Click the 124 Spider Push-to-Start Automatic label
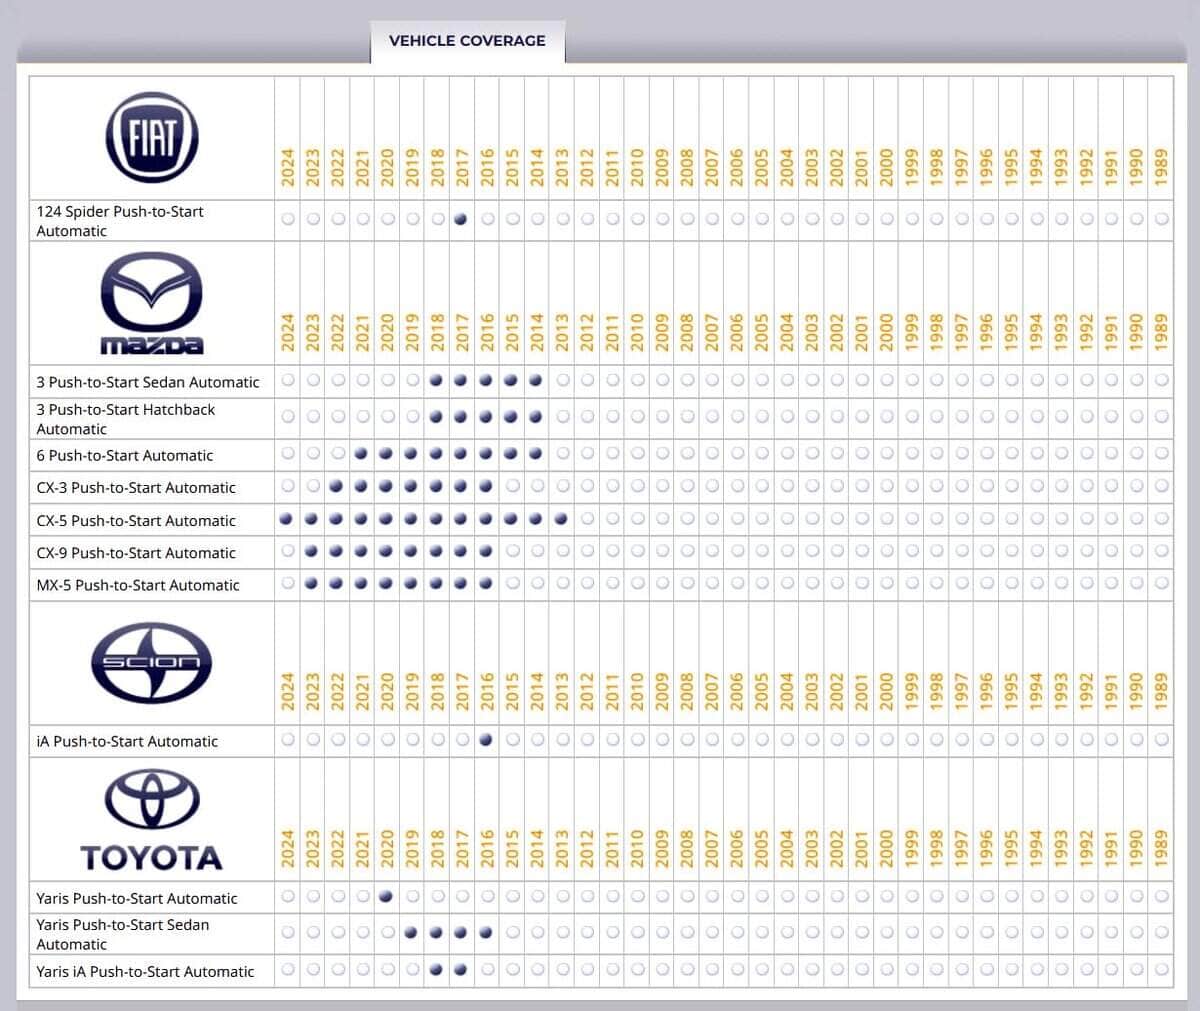The image size is (1200, 1011). [120, 221]
